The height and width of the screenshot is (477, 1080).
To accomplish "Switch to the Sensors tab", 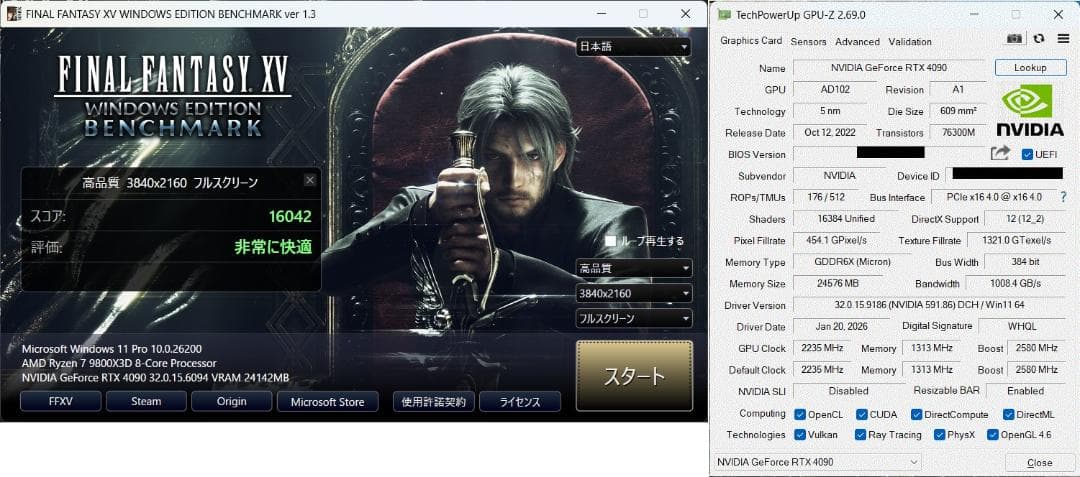I will click(808, 41).
